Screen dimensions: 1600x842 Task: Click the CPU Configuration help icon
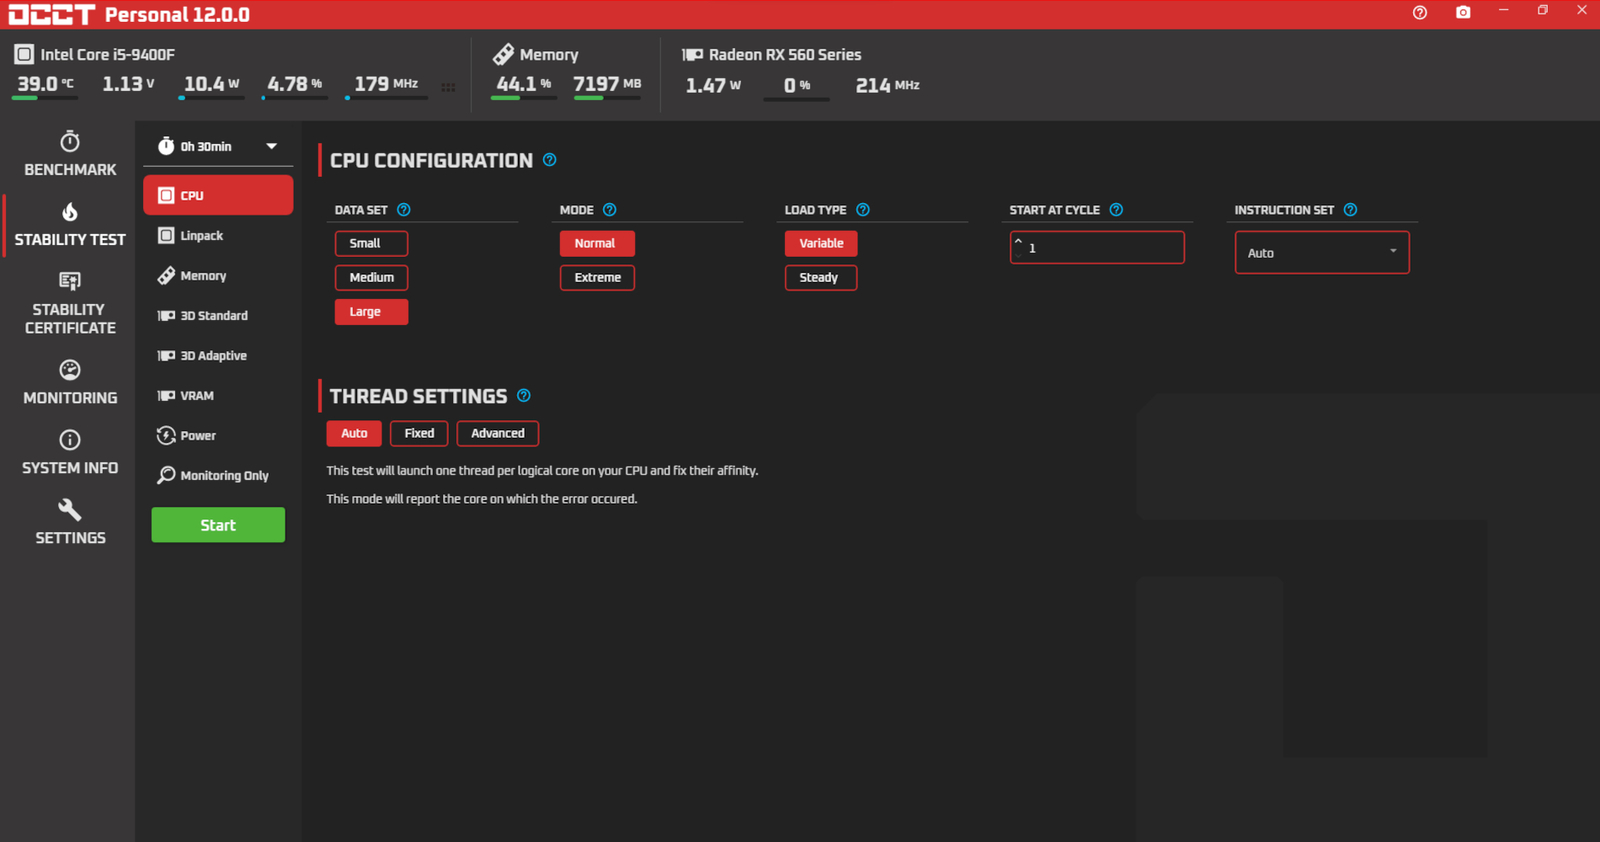550,160
